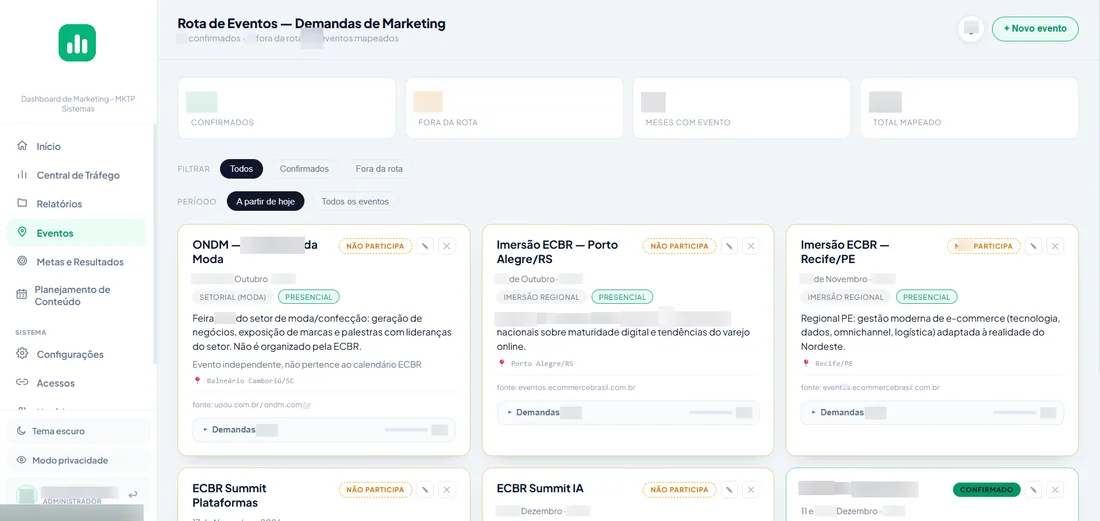Toggle Não Participa on ECBR Summit Plataformas

375,489
